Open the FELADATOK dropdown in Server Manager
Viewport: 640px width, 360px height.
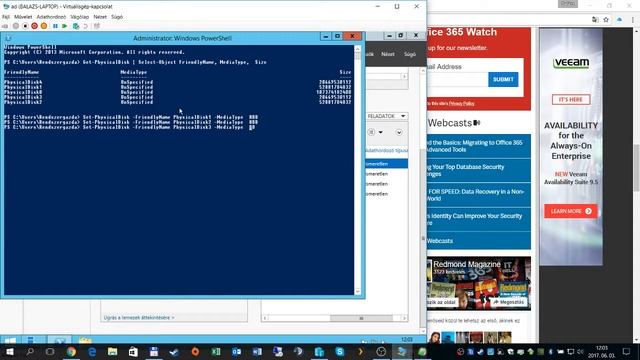[x=386, y=116]
